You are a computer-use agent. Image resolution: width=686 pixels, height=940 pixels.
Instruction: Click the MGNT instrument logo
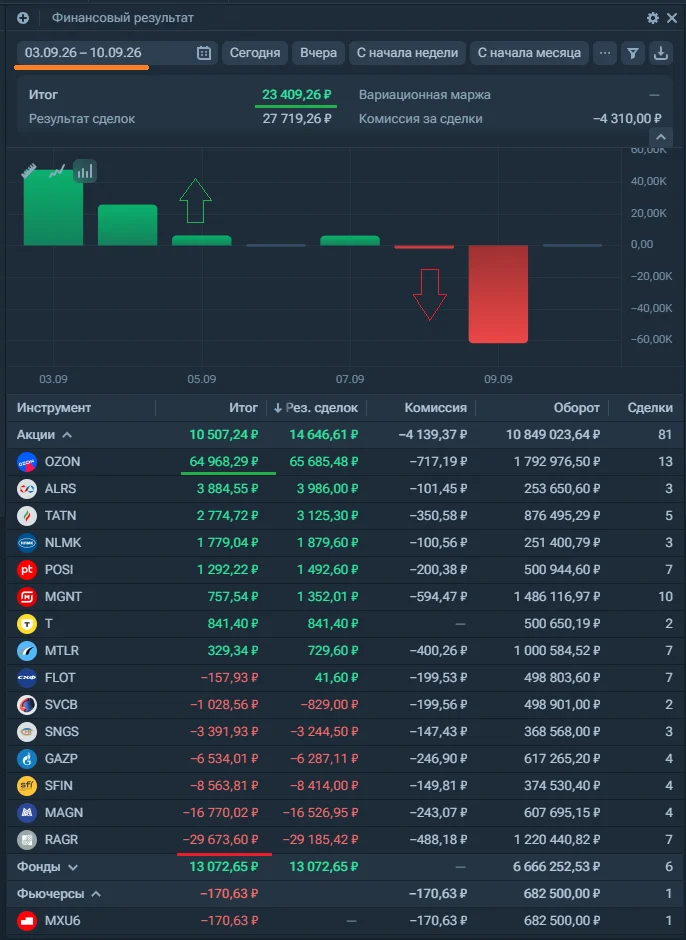[x=27, y=596]
